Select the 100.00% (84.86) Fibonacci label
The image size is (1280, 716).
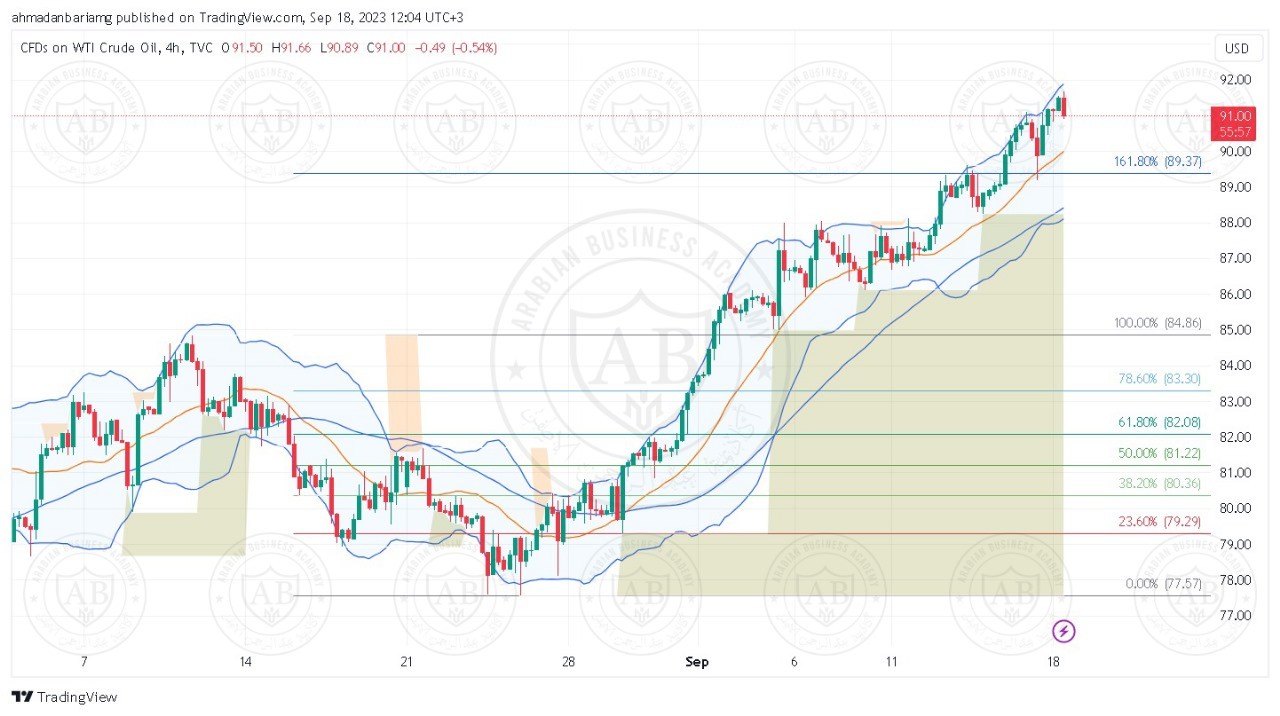(x=1157, y=323)
